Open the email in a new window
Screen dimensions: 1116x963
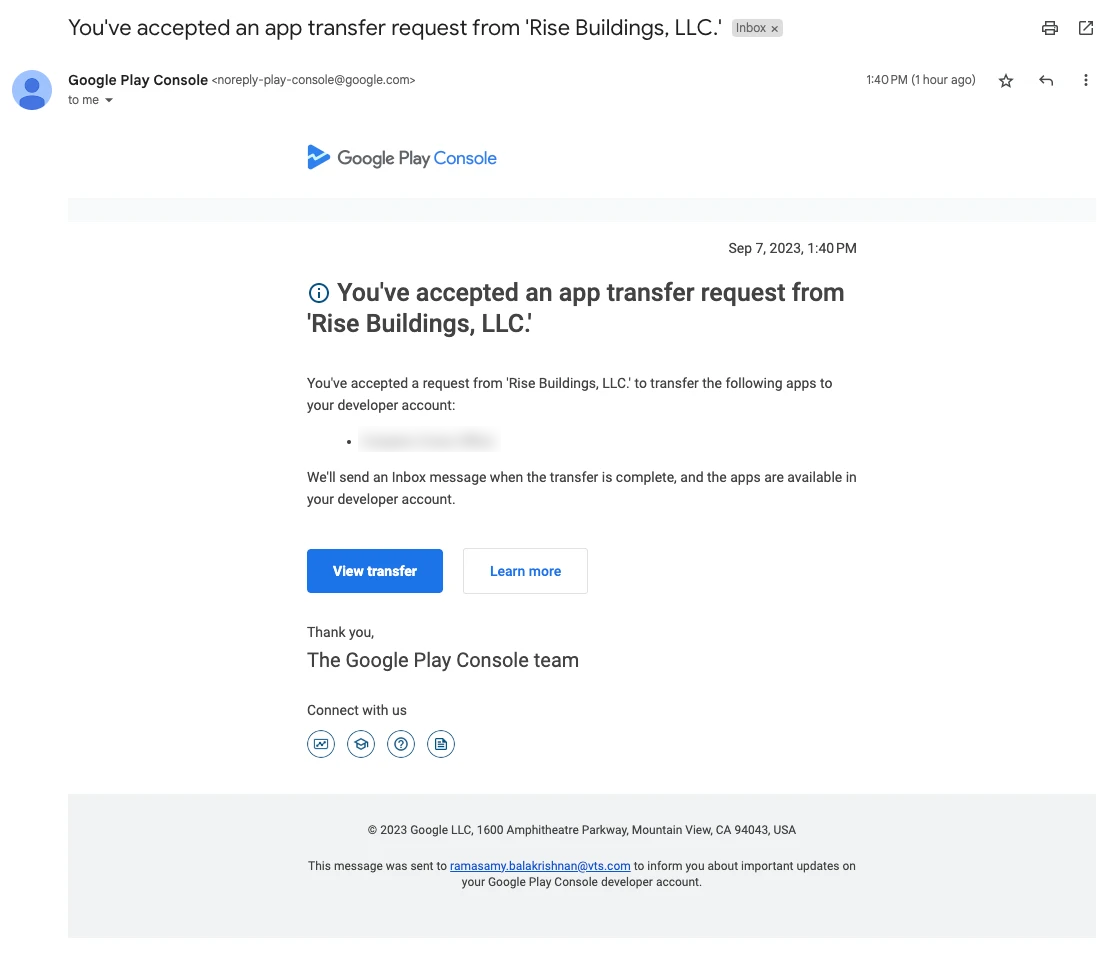coord(1085,28)
